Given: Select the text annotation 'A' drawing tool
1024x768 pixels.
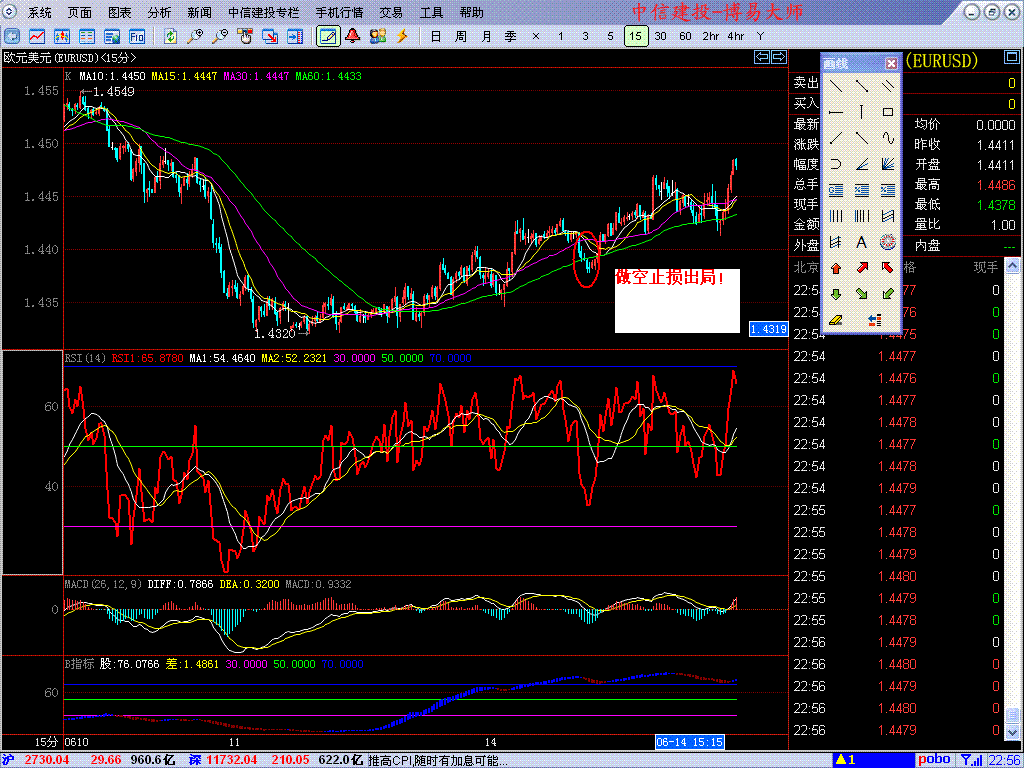Looking at the screenshot, I should point(861,242).
